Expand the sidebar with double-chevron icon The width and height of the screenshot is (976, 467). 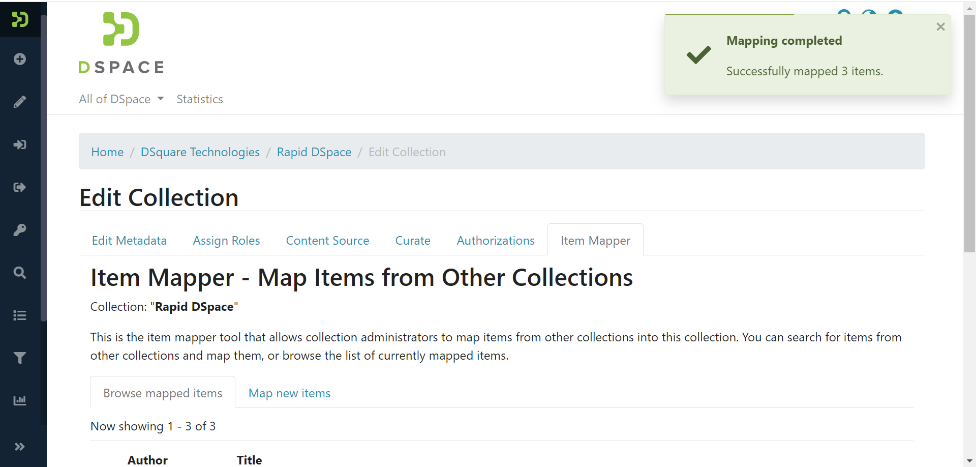click(20, 446)
